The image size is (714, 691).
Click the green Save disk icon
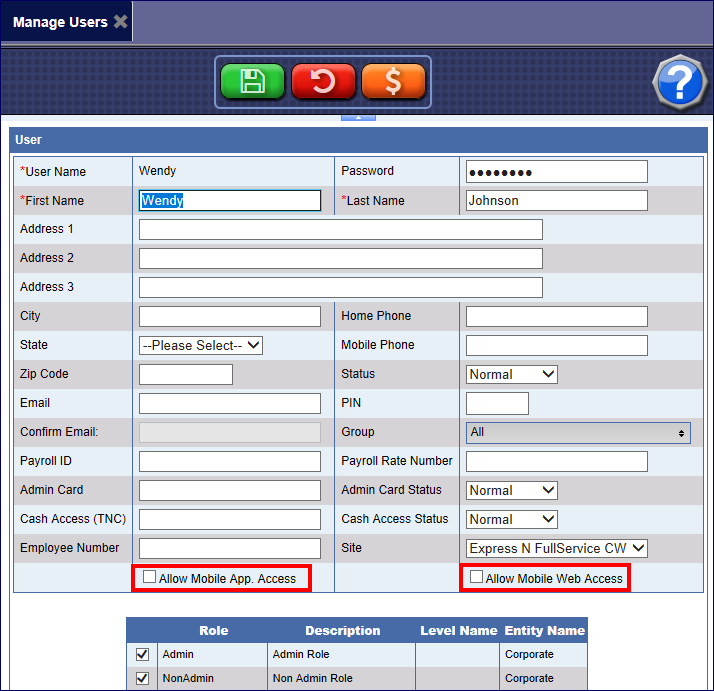253,82
